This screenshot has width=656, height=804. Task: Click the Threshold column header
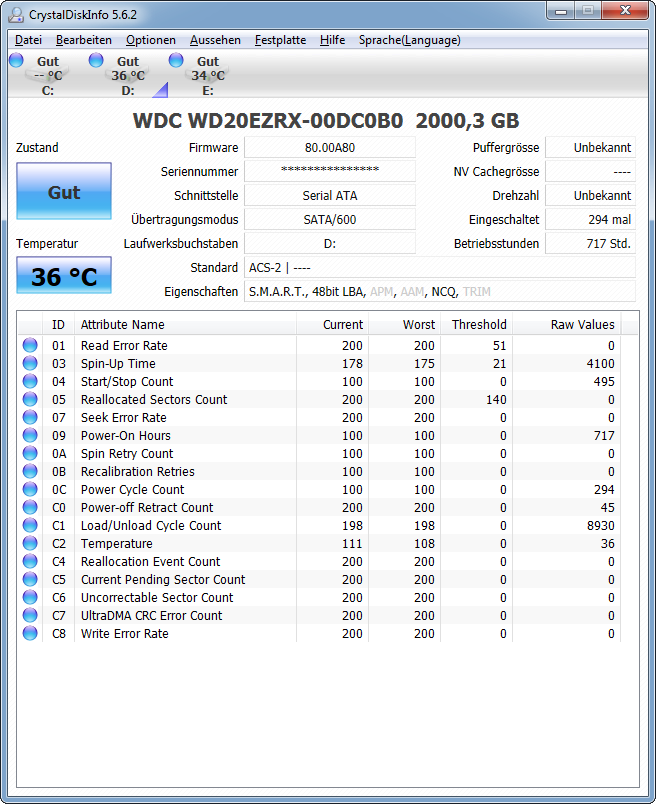476,325
